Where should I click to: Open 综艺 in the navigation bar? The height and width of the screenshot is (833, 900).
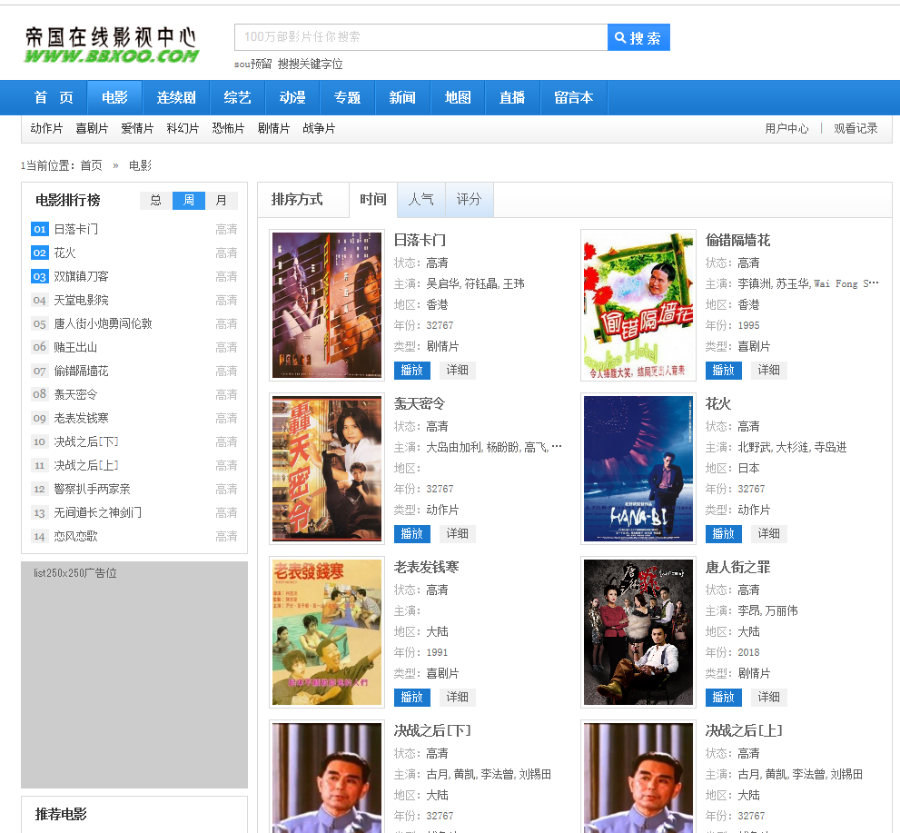[x=237, y=98]
